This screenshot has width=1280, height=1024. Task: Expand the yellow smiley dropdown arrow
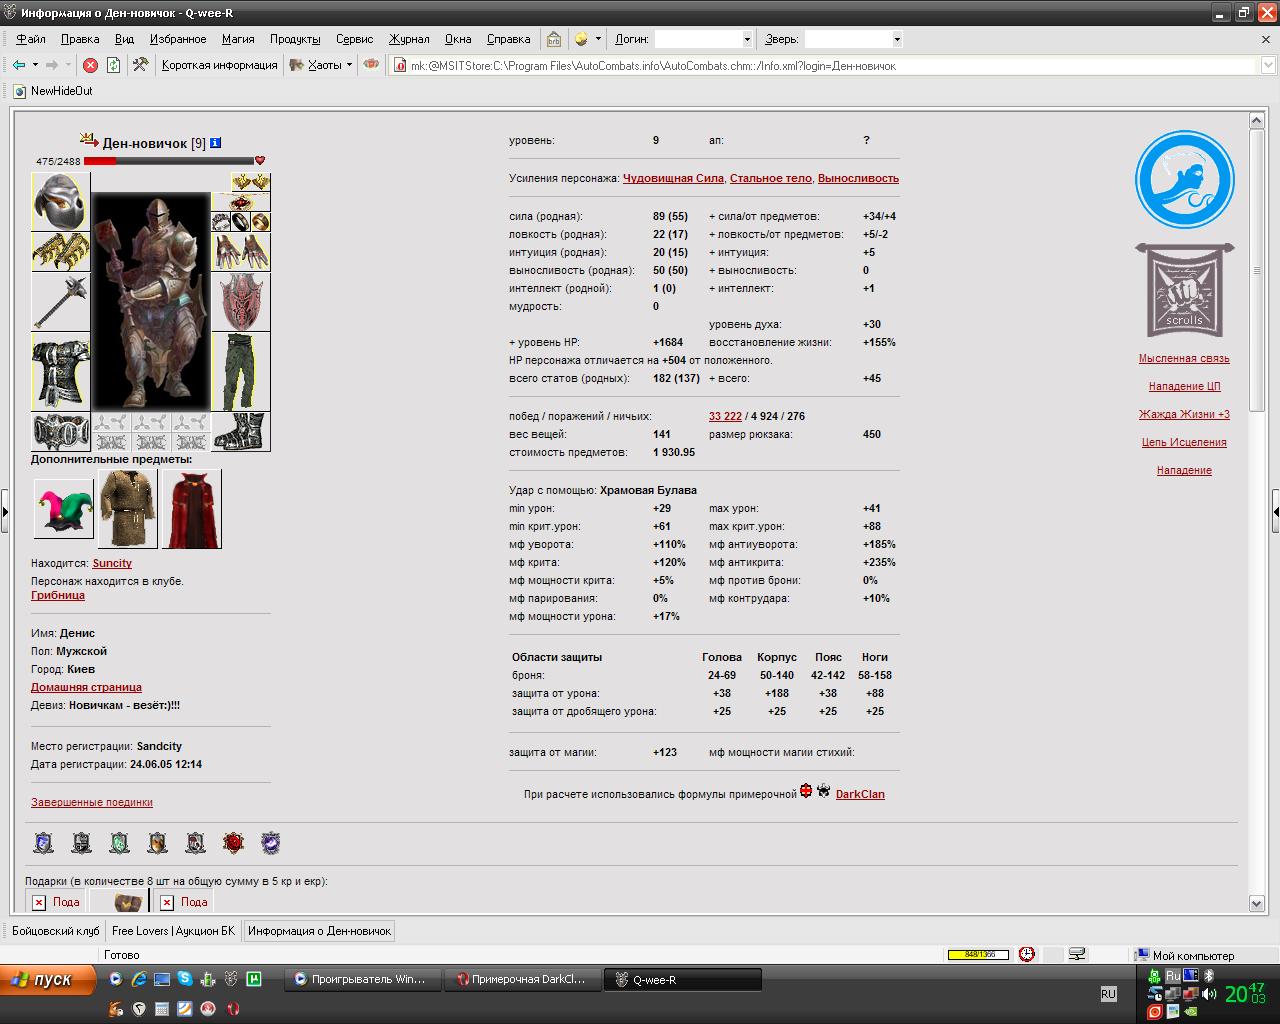pyautogui.click(x=598, y=39)
